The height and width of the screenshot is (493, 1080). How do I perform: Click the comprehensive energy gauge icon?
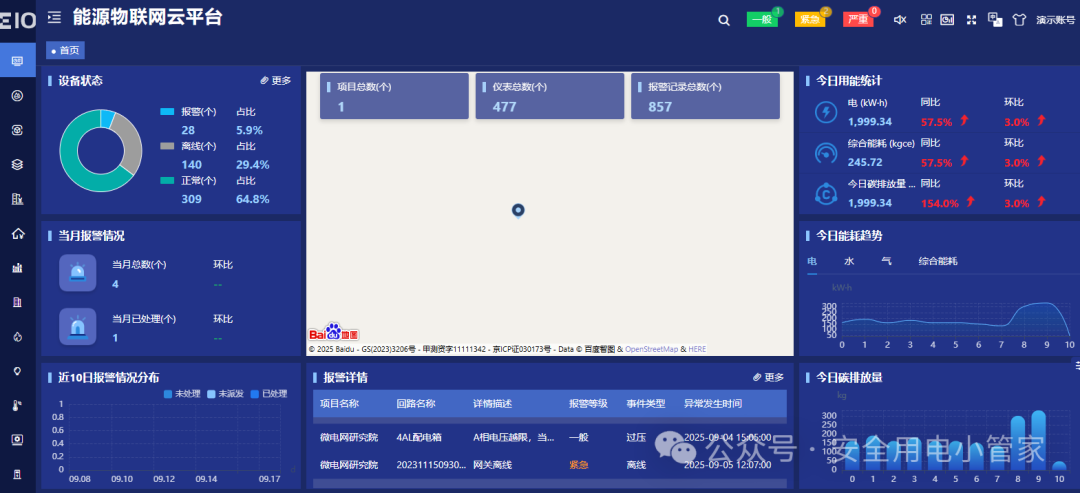[x=825, y=153]
